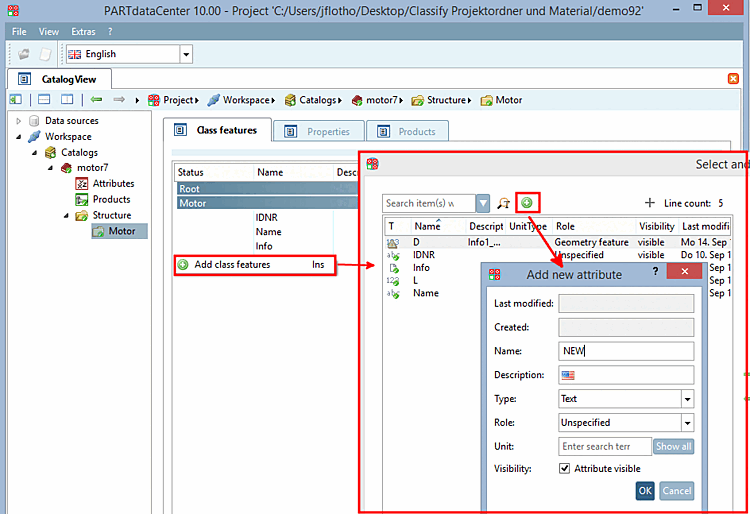
Task: Click the navigate forward arrow
Action: (119, 99)
